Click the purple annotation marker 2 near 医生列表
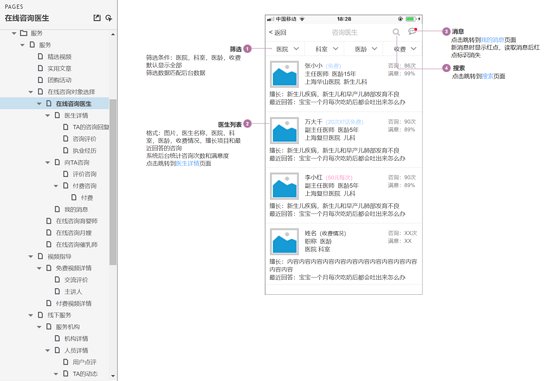550x381 pixels. (x=247, y=124)
